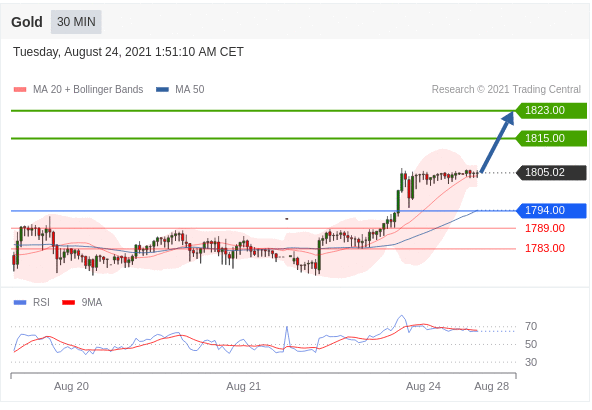592x410 pixels.
Task: Click the Aug 24 date axis label
Action: tap(423, 387)
